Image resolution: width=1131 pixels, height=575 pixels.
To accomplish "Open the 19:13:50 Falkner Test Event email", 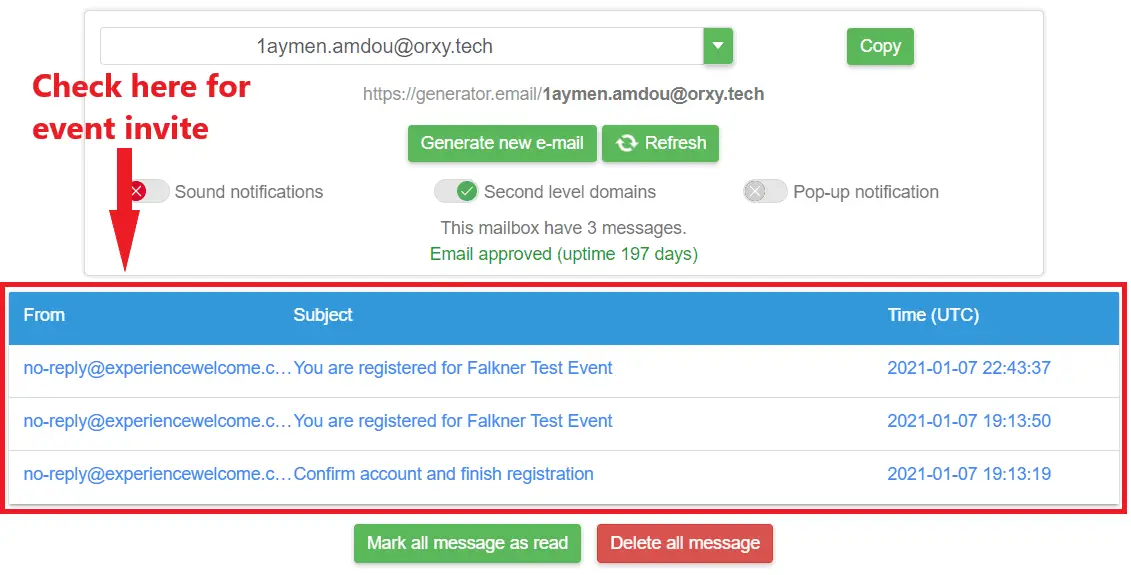I will 452,421.
